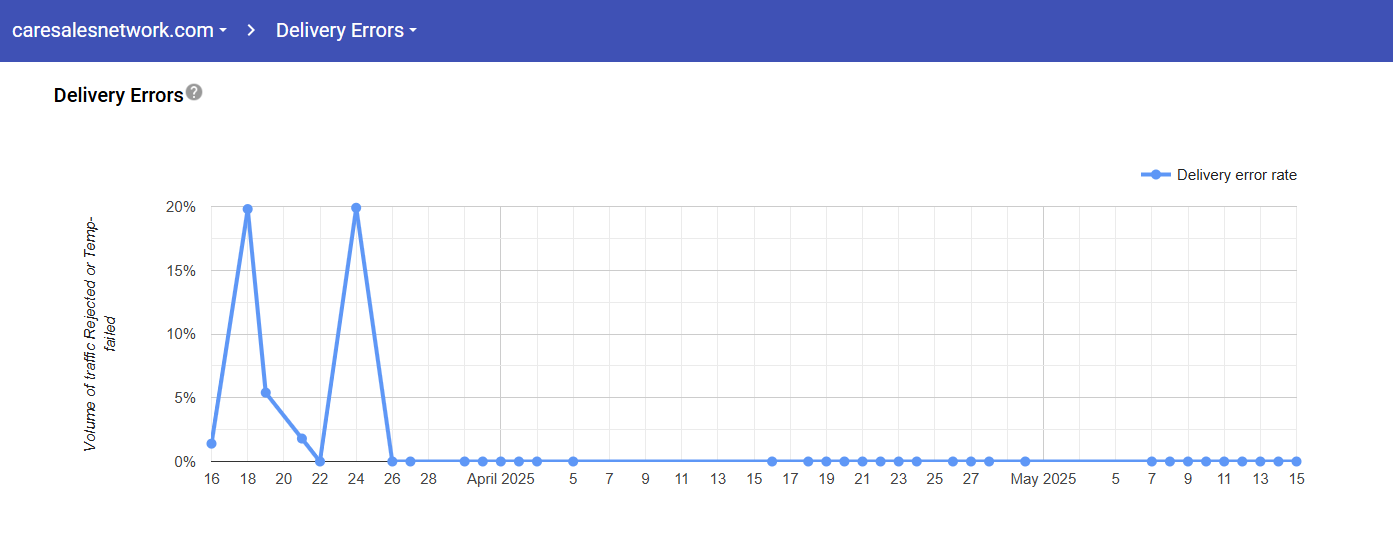Click the help question mark icon
Viewport: 1393px width, 555px height.
point(194,92)
